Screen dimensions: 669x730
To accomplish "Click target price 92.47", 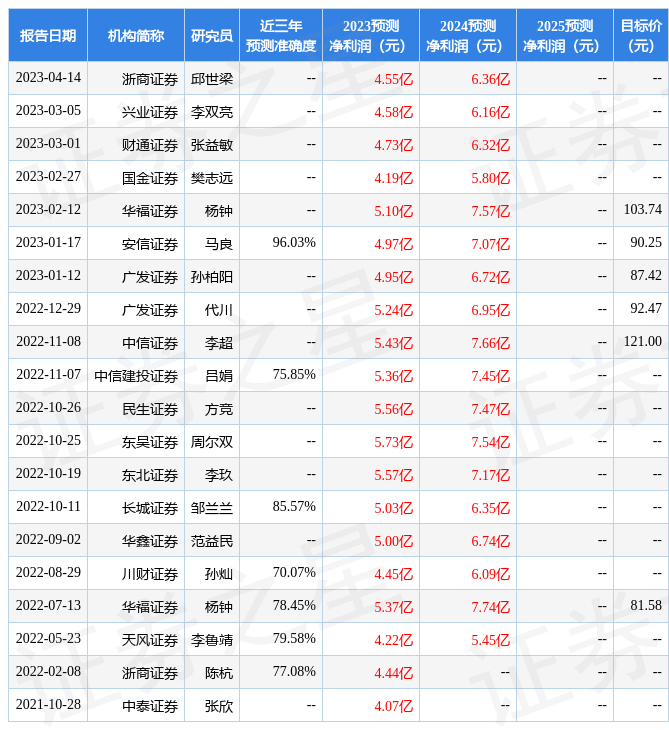I will pos(646,309).
